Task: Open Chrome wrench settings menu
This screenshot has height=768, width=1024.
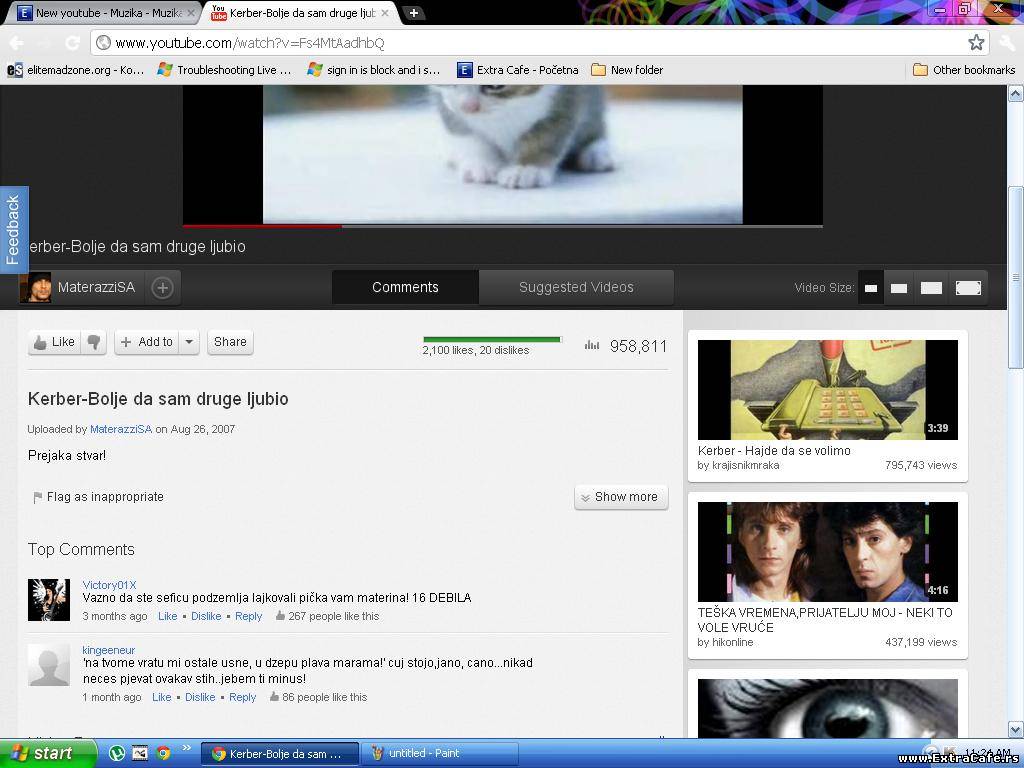Action: 1006,42
